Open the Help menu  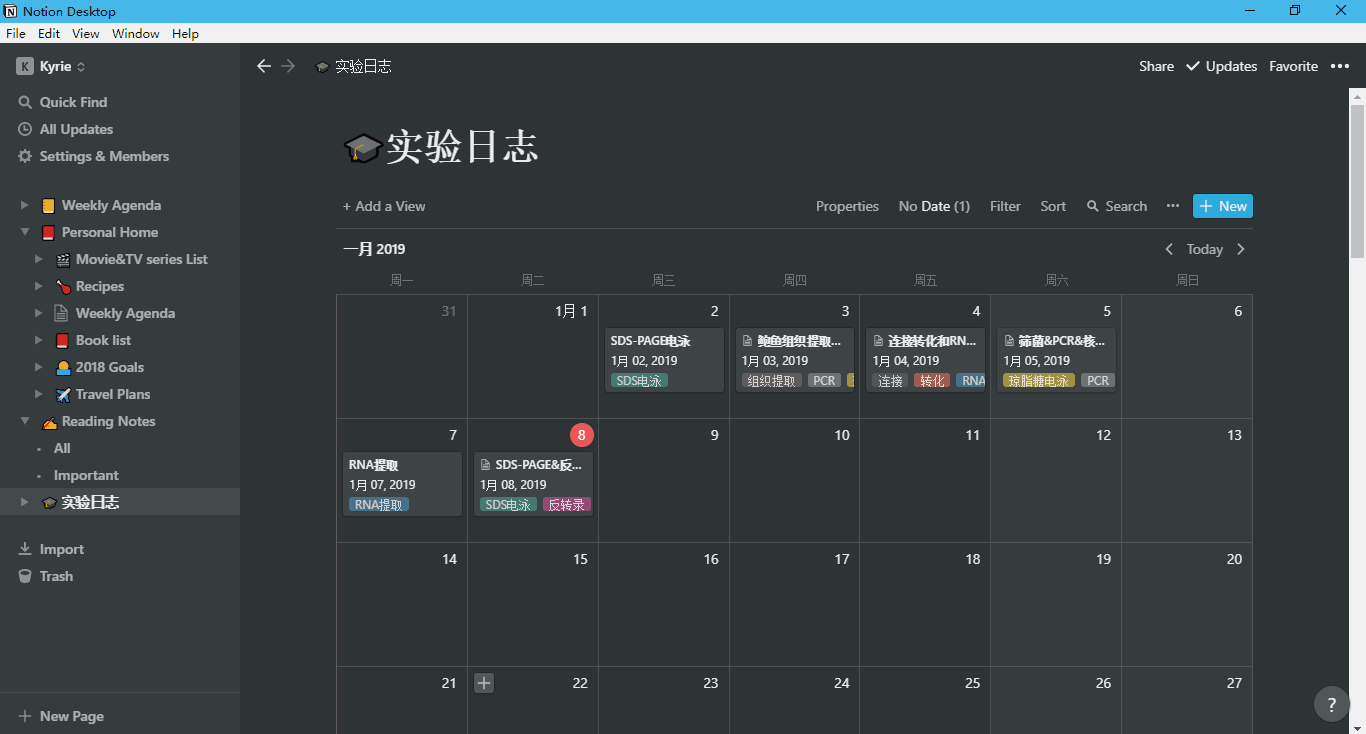click(x=185, y=33)
